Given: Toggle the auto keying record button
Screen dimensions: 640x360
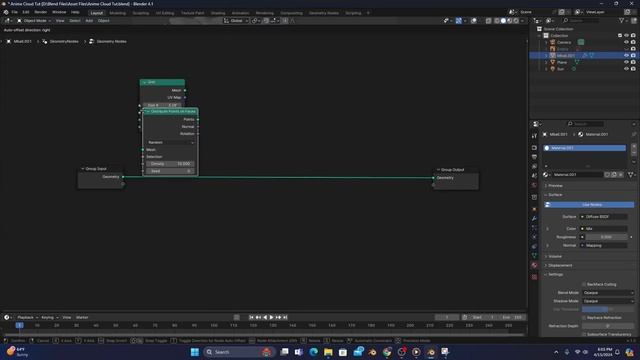Looking at the screenshot, I should (x=237, y=317).
